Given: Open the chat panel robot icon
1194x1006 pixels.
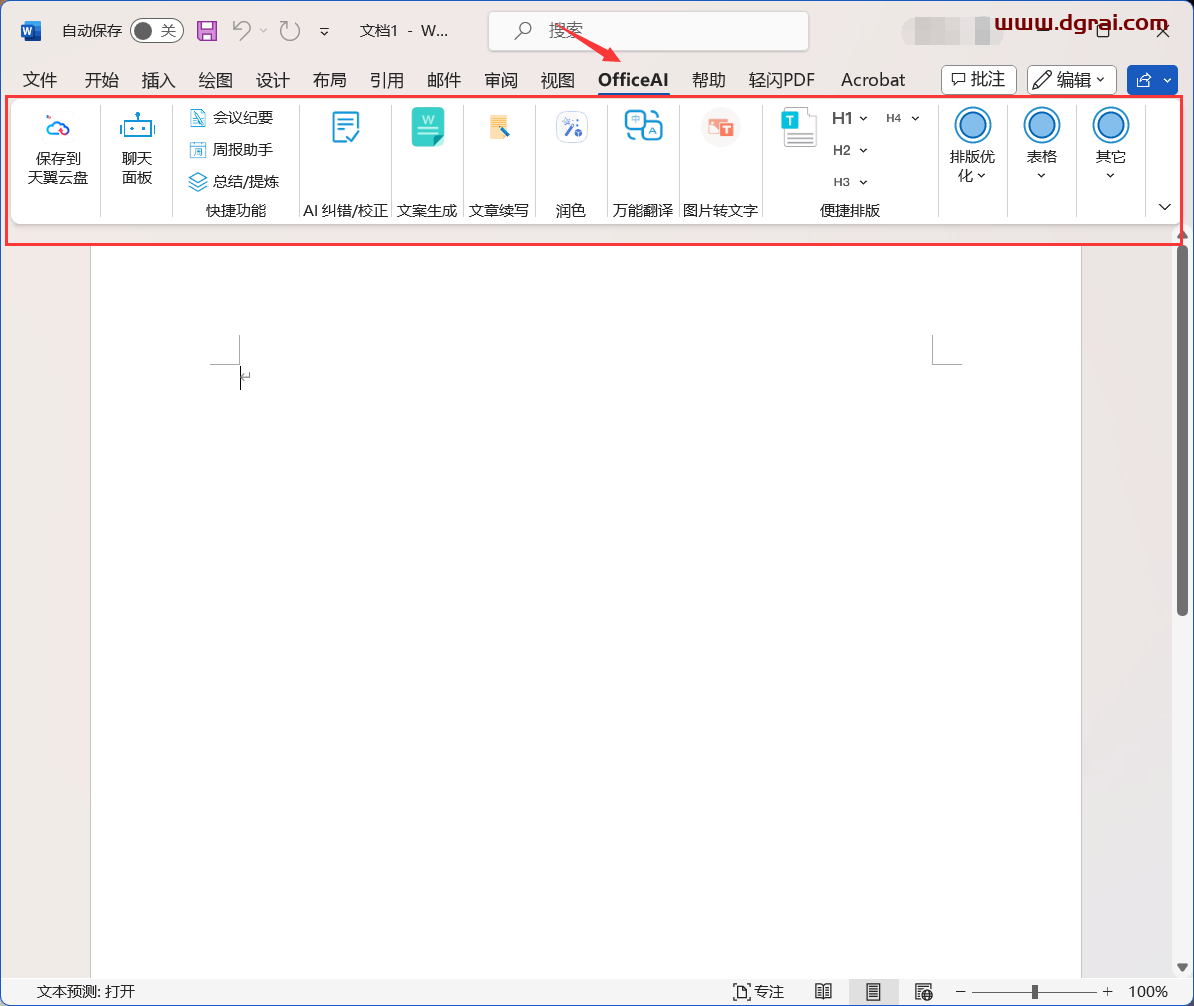Looking at the screenshot, I should point(137,127).
